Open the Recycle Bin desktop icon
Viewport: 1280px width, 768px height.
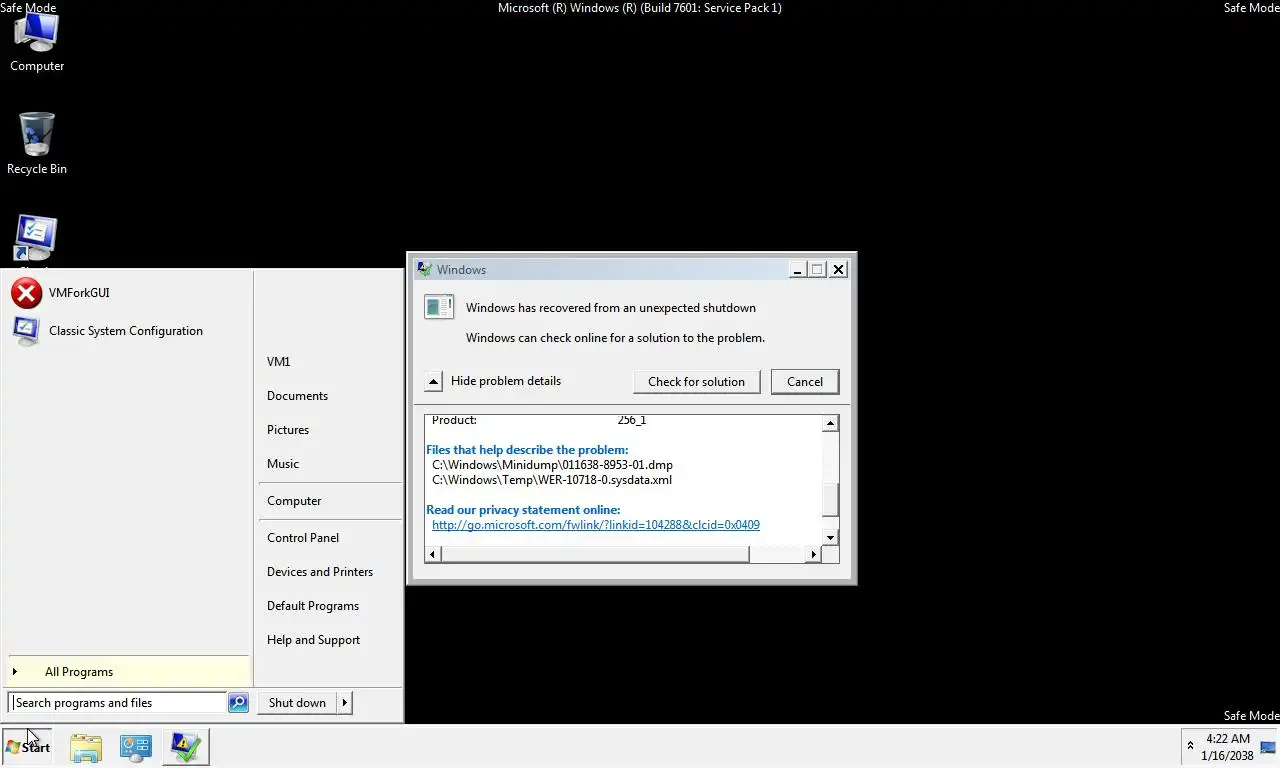point(37,144)
